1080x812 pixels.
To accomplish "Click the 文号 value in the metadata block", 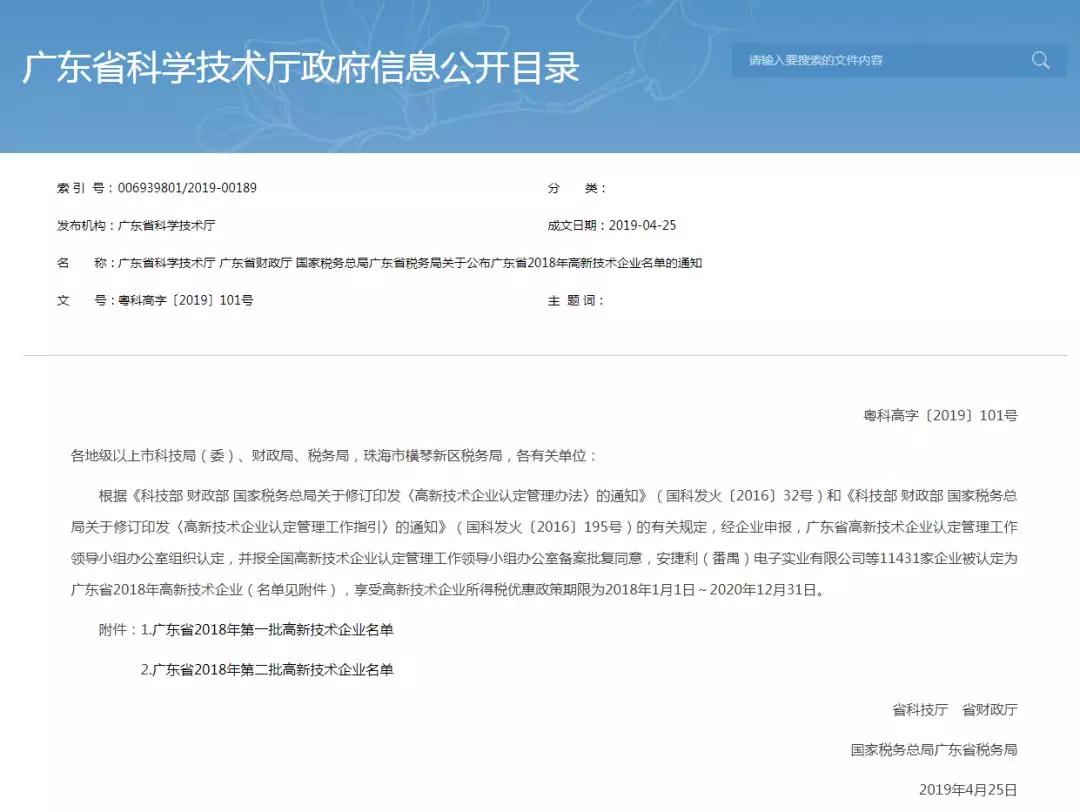I will point(185,300).
